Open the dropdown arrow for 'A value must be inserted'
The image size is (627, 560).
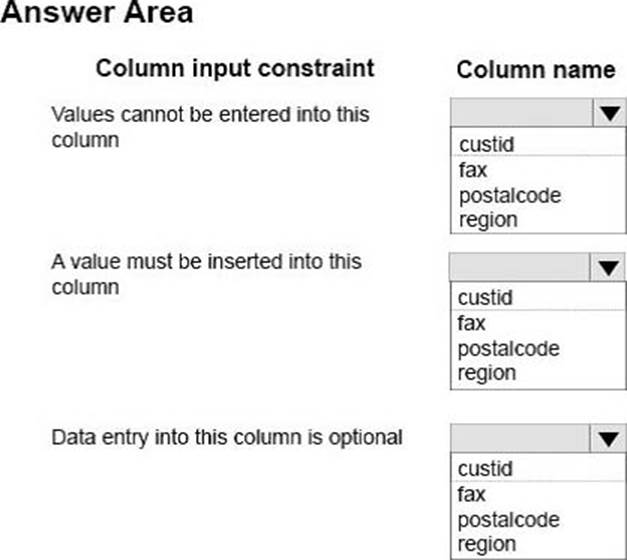click(x=607, y=268)
